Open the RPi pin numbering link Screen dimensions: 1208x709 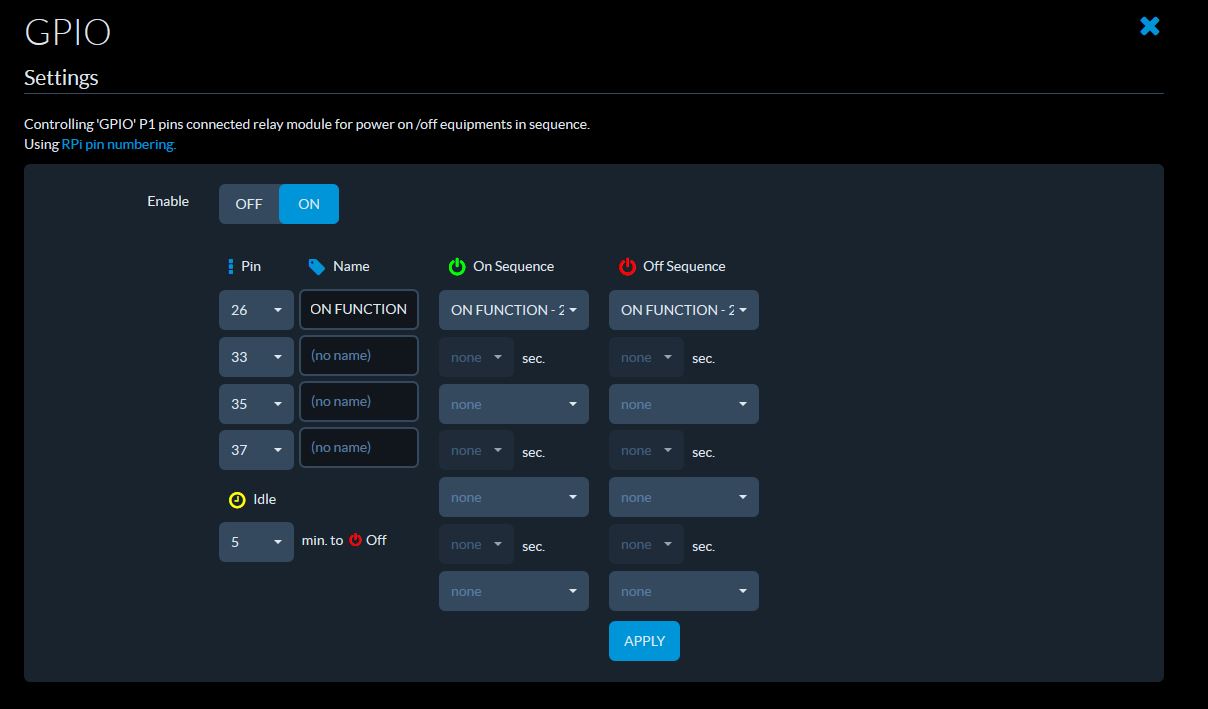pos(118,144)
